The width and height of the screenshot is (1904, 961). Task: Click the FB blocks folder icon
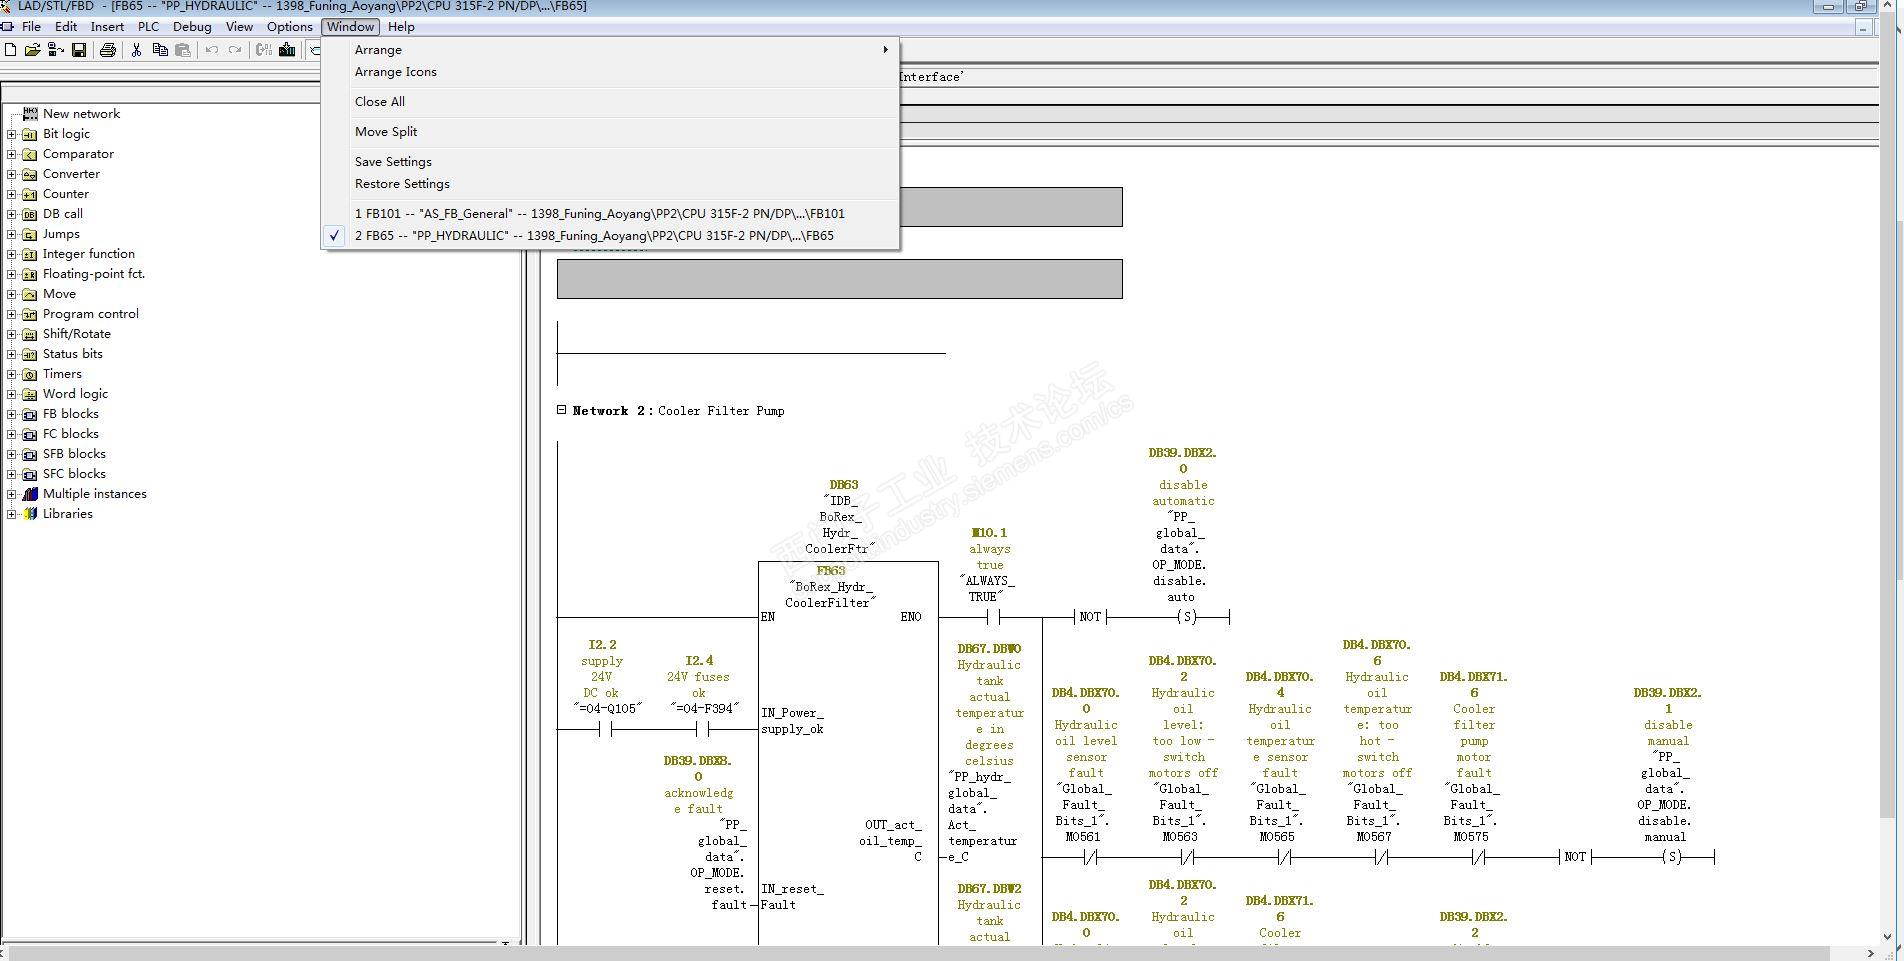tap(30, 414)
